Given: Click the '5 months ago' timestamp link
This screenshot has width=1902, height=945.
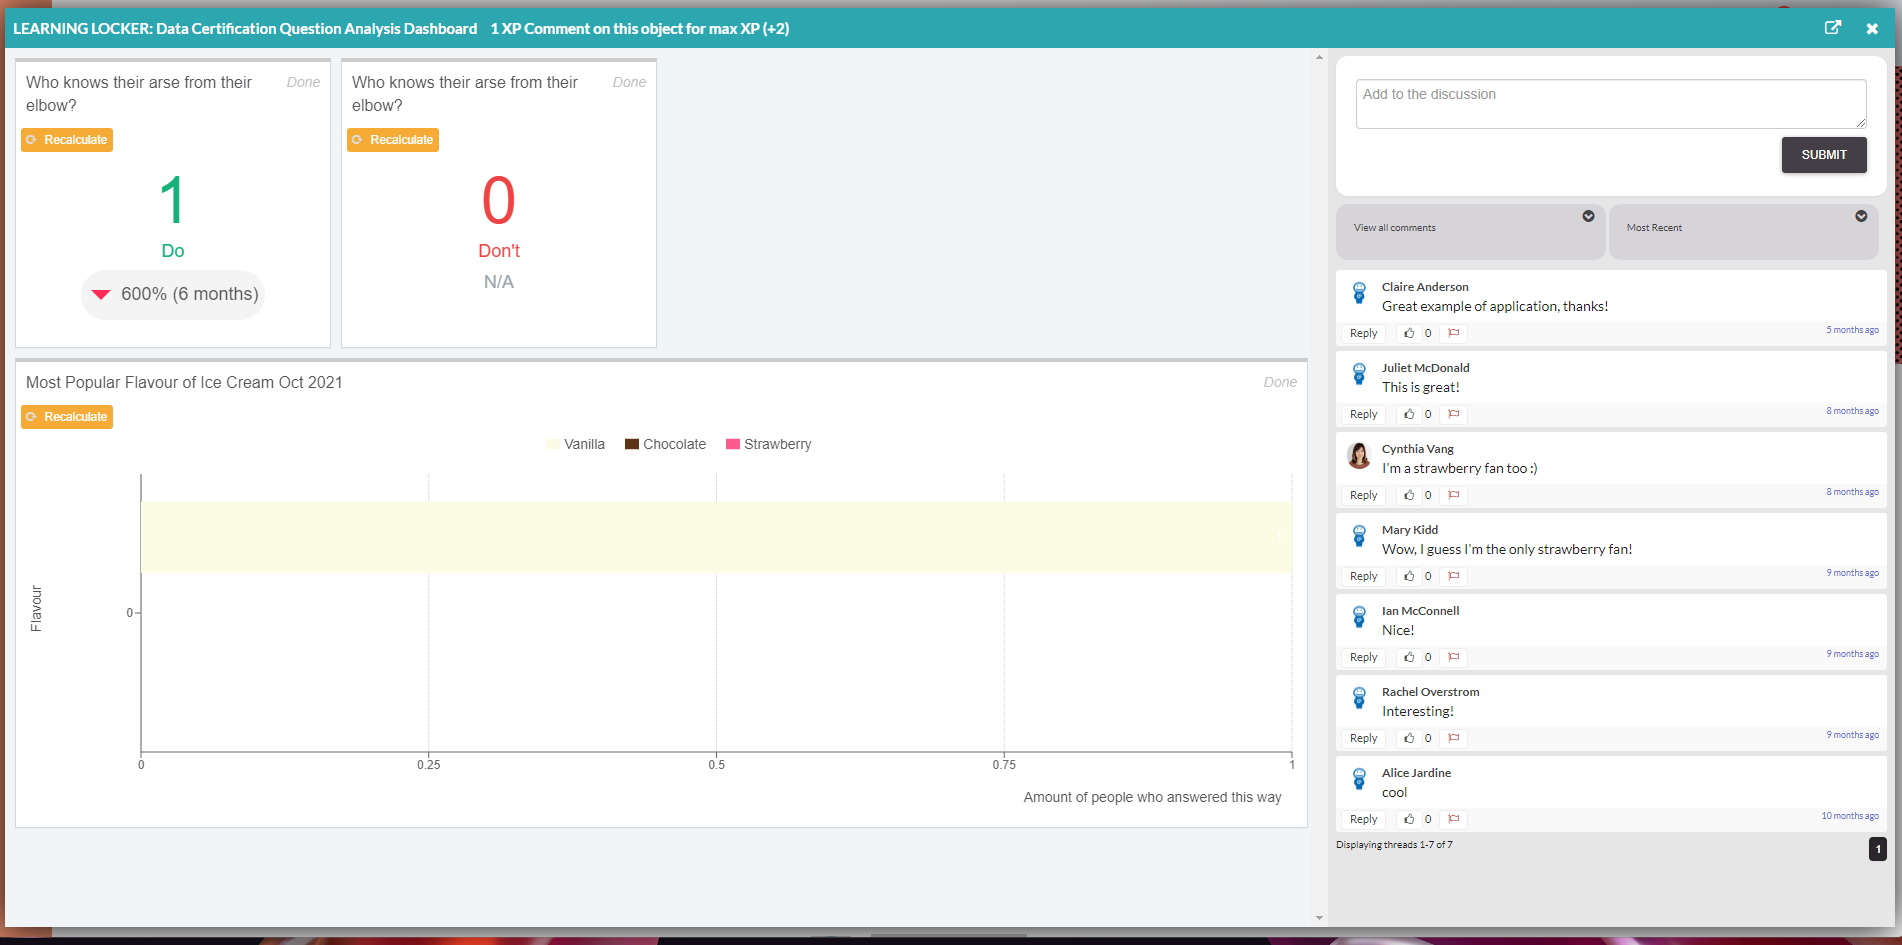Looking at the screenshot, I should (1852, 329).
